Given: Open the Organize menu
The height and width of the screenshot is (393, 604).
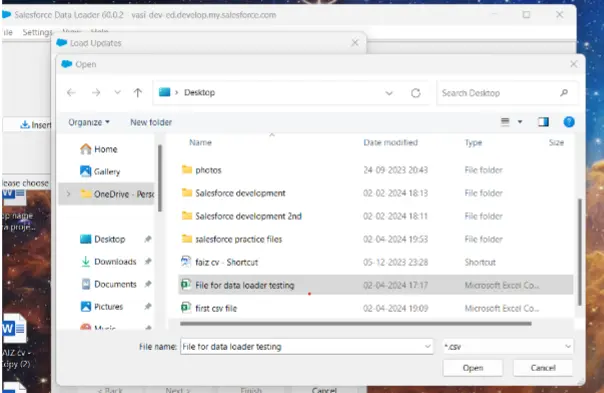Looking at the screenshot, I should click(89, 122).
